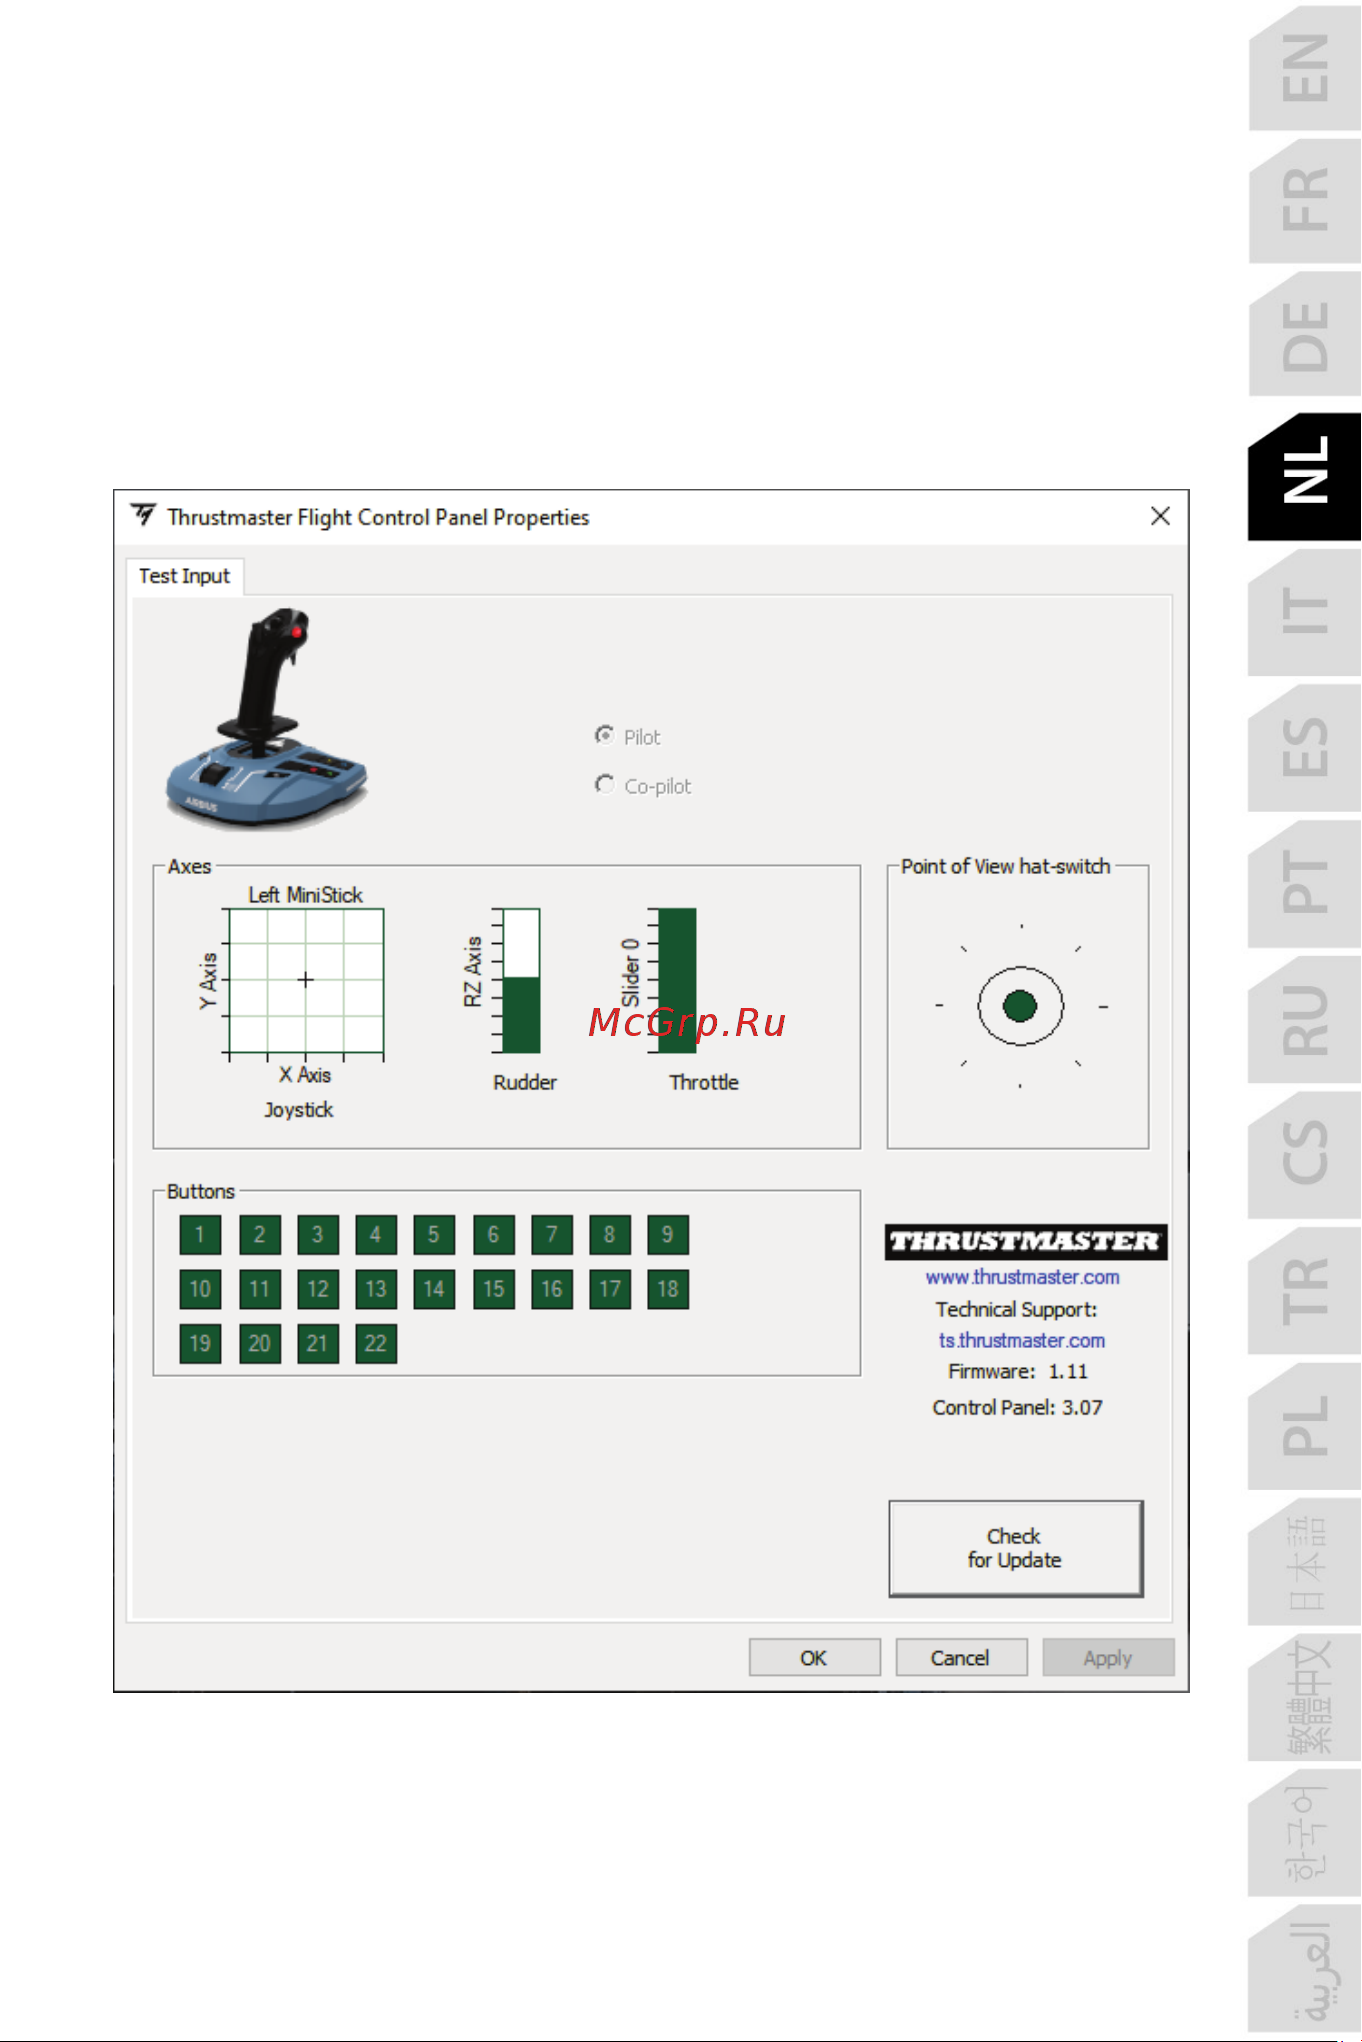Click button indicator 9
1362x2042 pixels.
[667, 1235]
